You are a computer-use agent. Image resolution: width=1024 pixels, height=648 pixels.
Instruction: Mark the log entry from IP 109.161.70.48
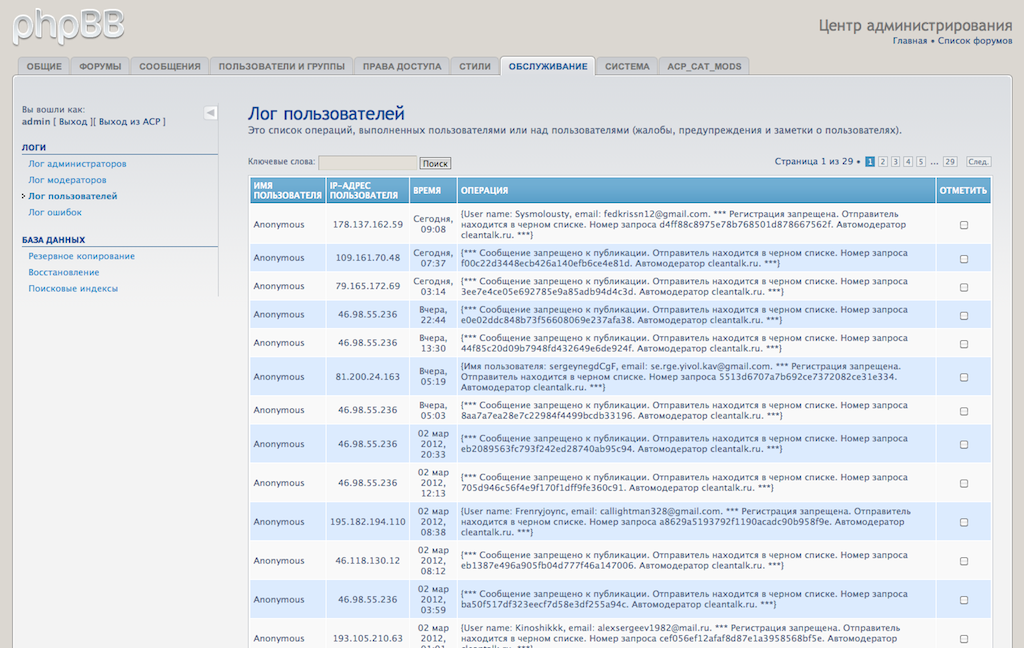pos(964,259)
